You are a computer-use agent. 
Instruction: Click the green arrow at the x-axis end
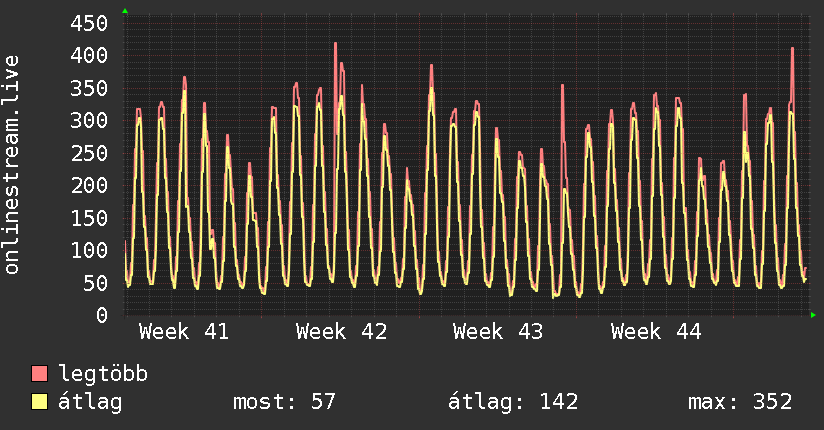click(x=813, y=315)
